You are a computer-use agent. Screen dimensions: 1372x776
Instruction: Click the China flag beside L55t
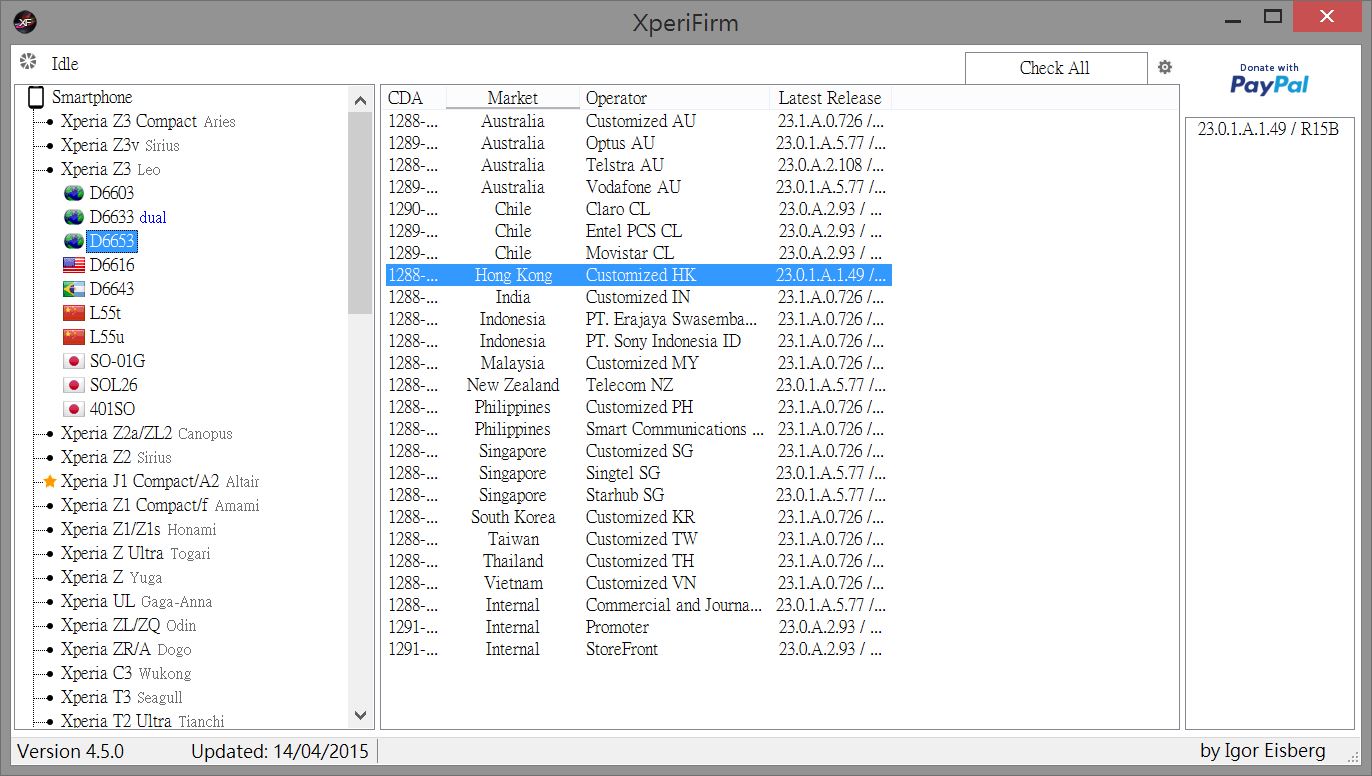[74, 313]
